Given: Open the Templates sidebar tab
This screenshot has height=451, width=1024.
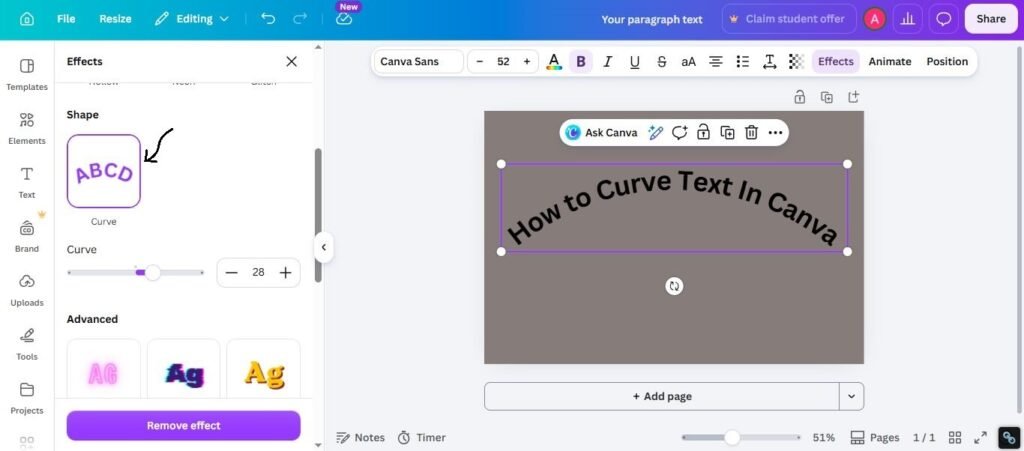Looking at the screenshot, I should click(27, 74).
